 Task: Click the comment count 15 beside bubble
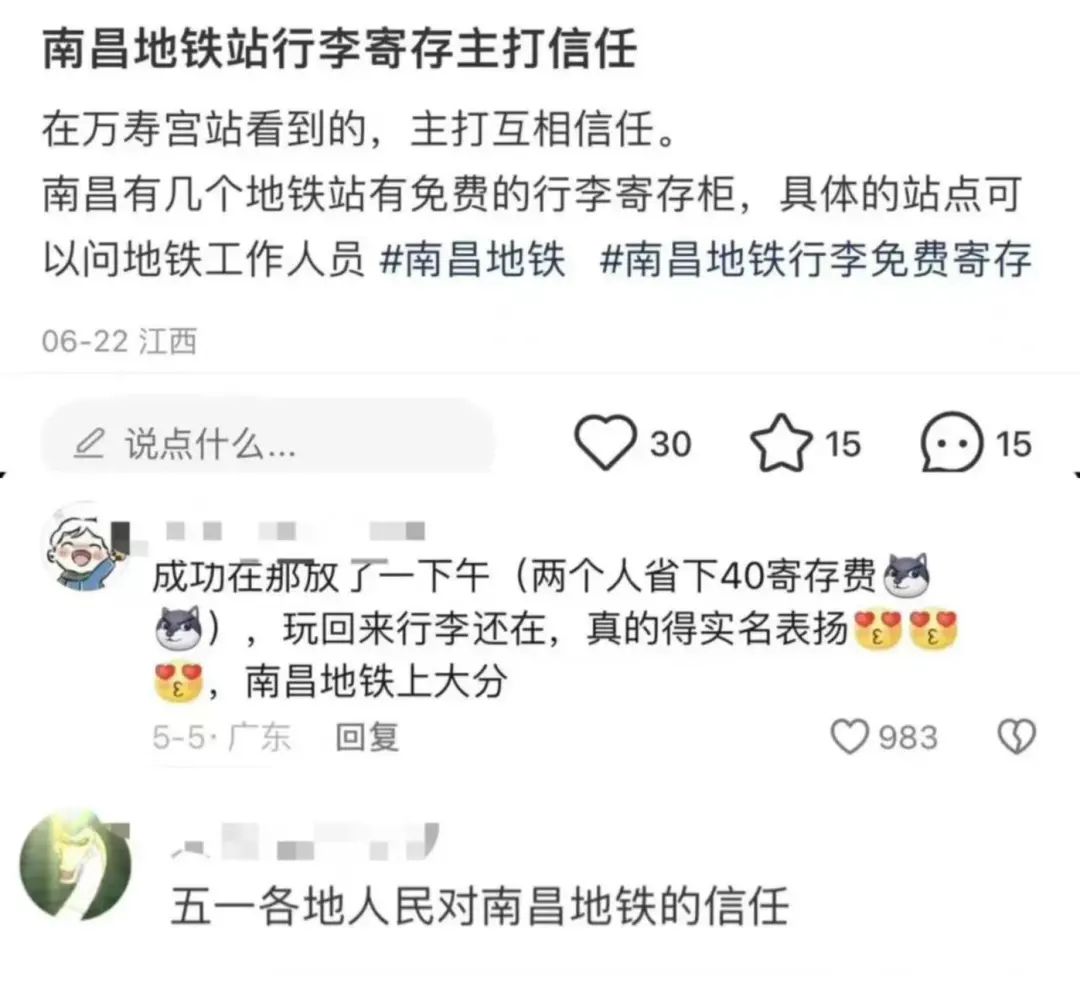(1013, 444)
